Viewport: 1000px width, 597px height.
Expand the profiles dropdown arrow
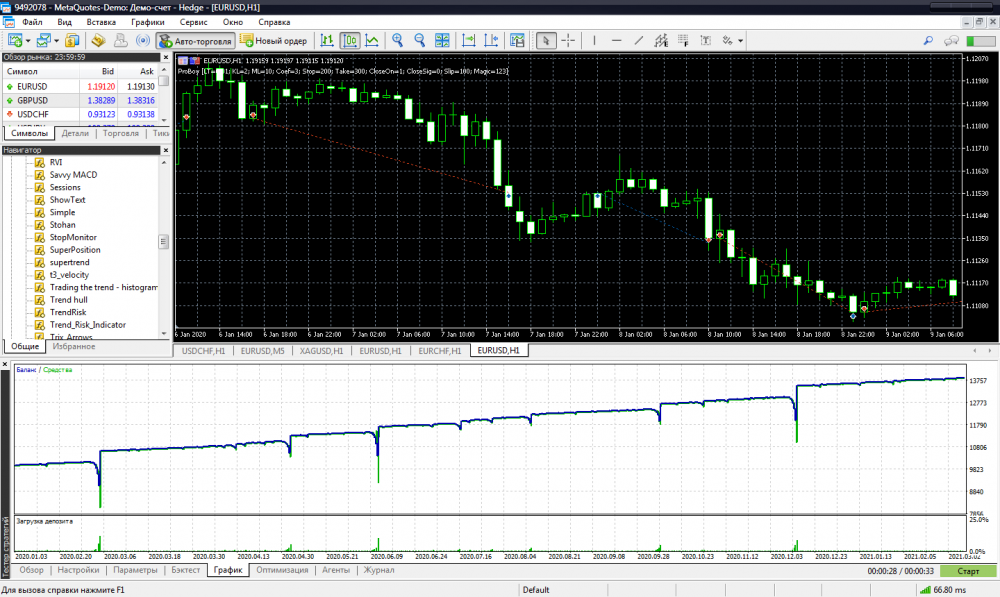click(x=59, y=41)
